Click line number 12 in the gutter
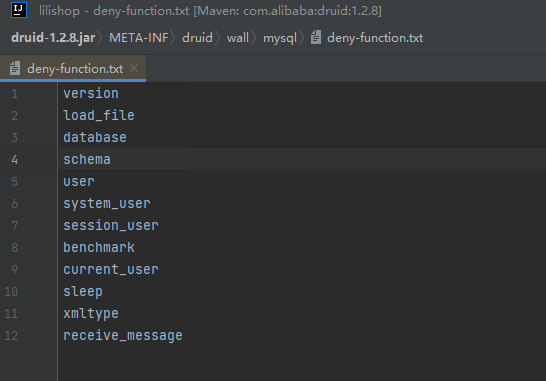 tap(11, 336)
